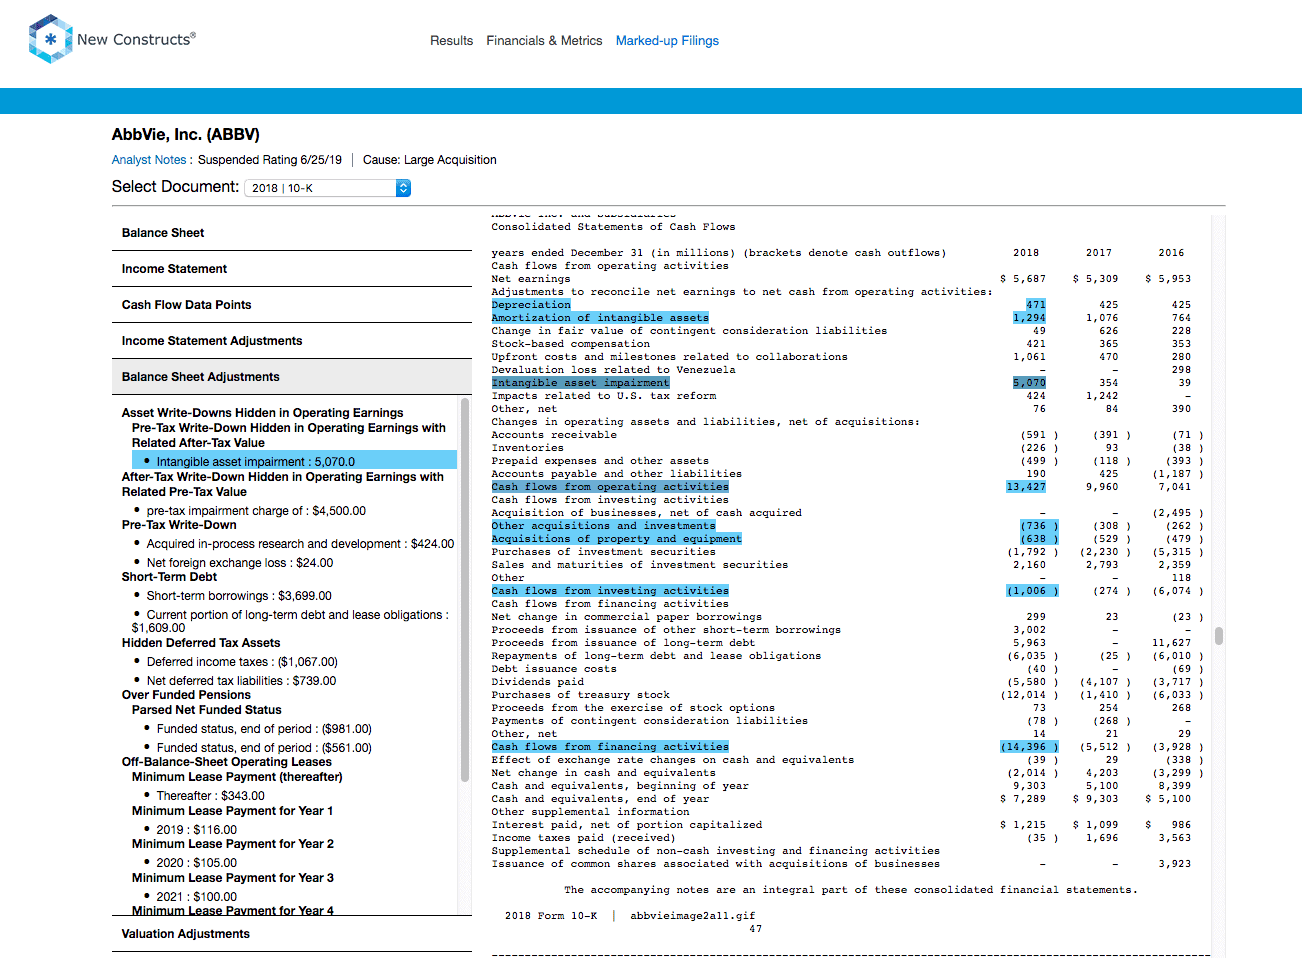1302x958 pixels.
Task: Select 2021 : $100.00 lease payment
Action: click(196, 897)
